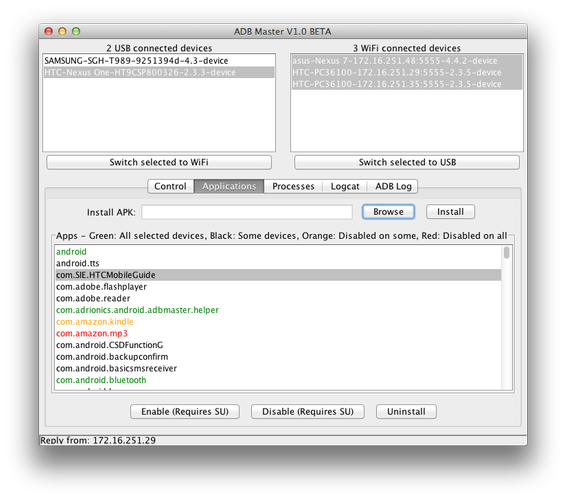Focus the Install APK path field
The width and height of the screenshot is (567, 500).
[247, 212]
